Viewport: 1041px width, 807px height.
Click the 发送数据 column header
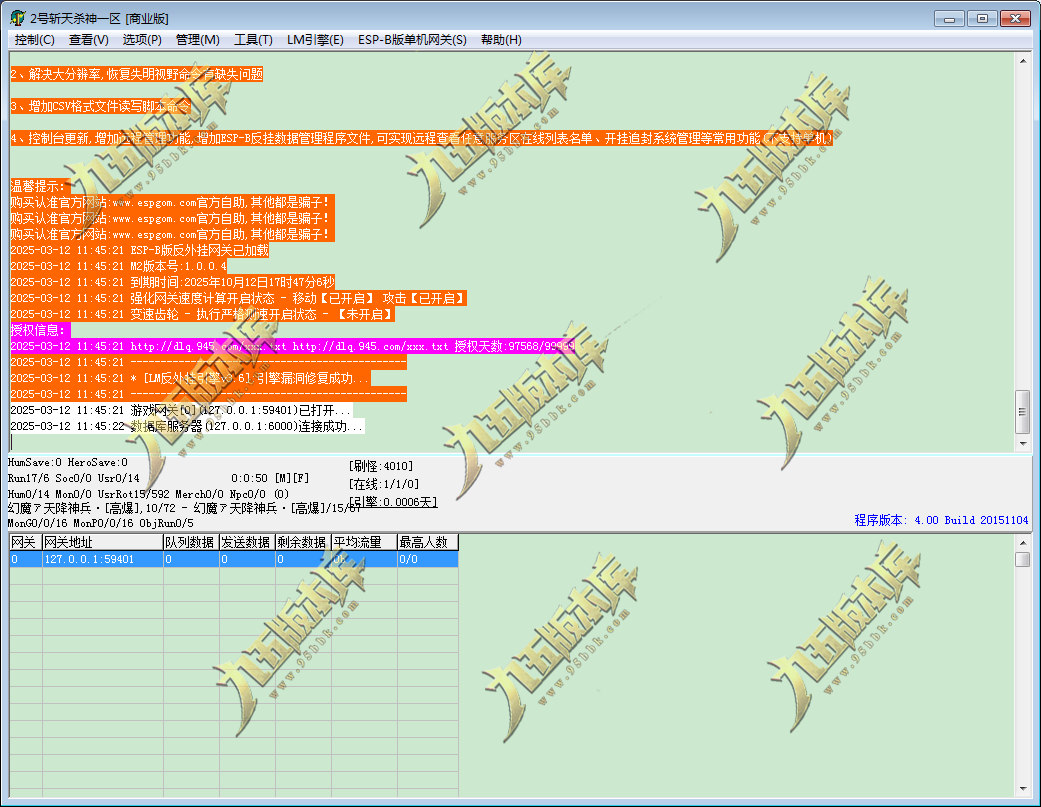[247, 542]
